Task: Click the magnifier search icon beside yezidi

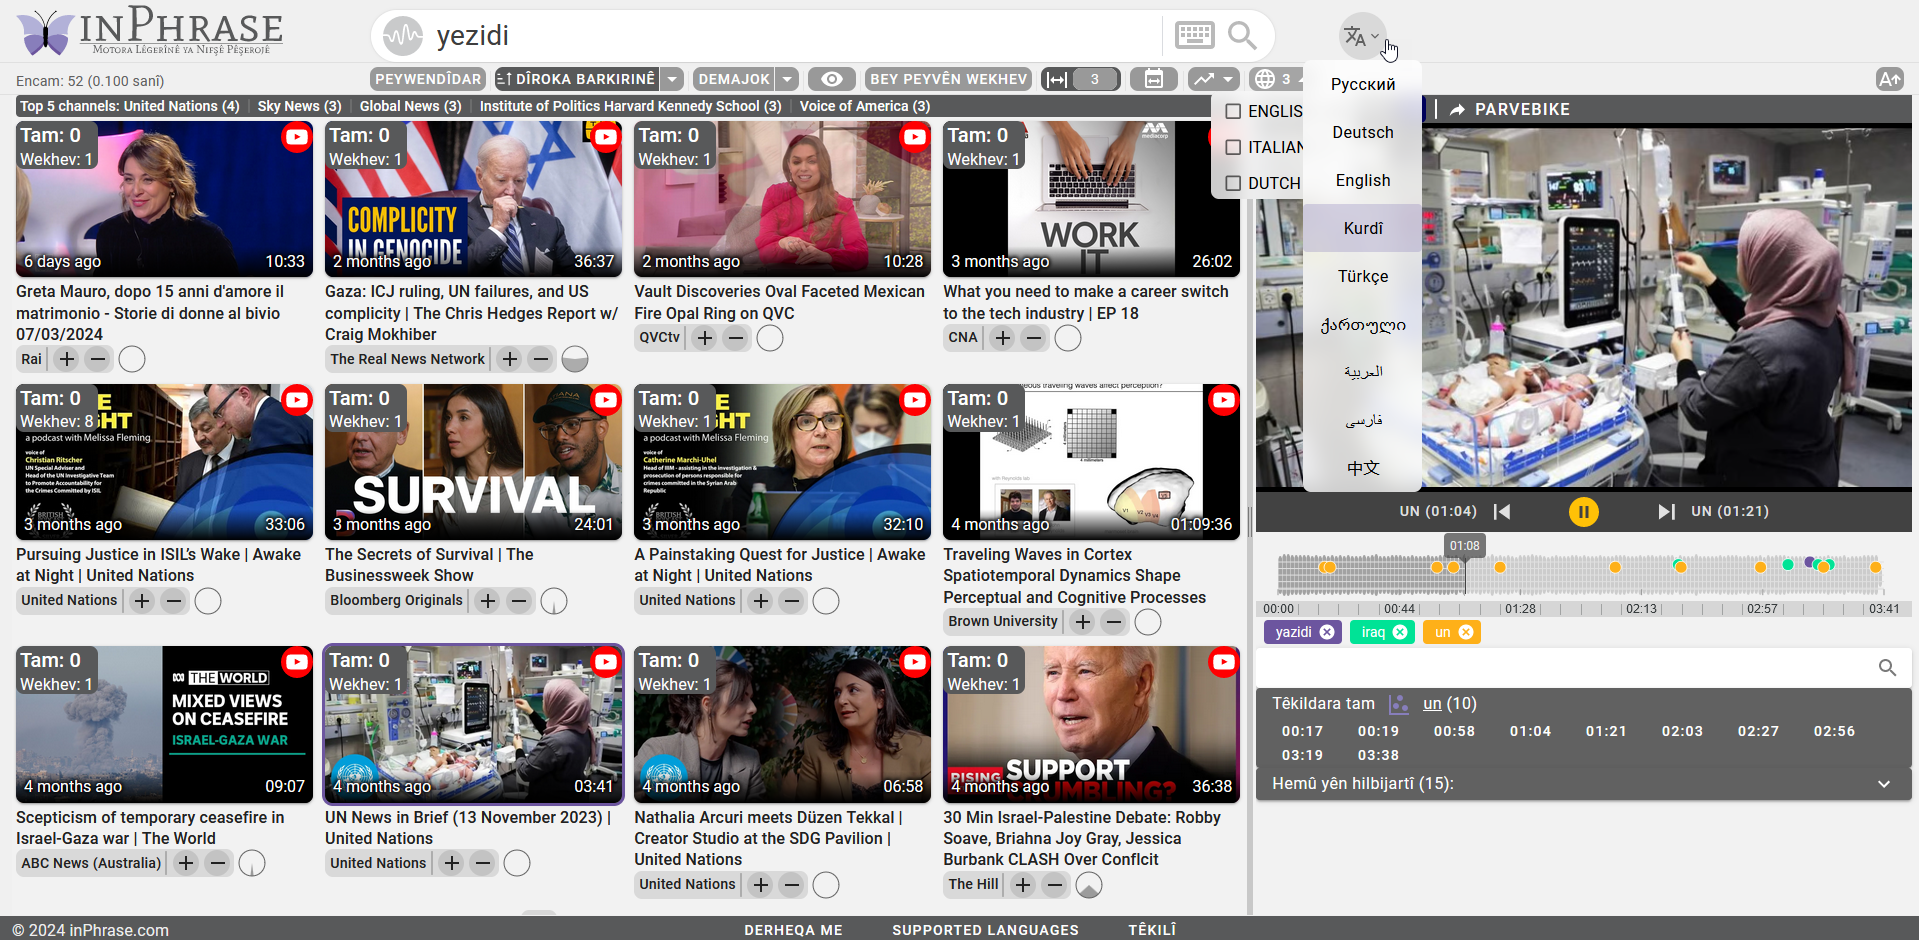Action: point(1242,36)
